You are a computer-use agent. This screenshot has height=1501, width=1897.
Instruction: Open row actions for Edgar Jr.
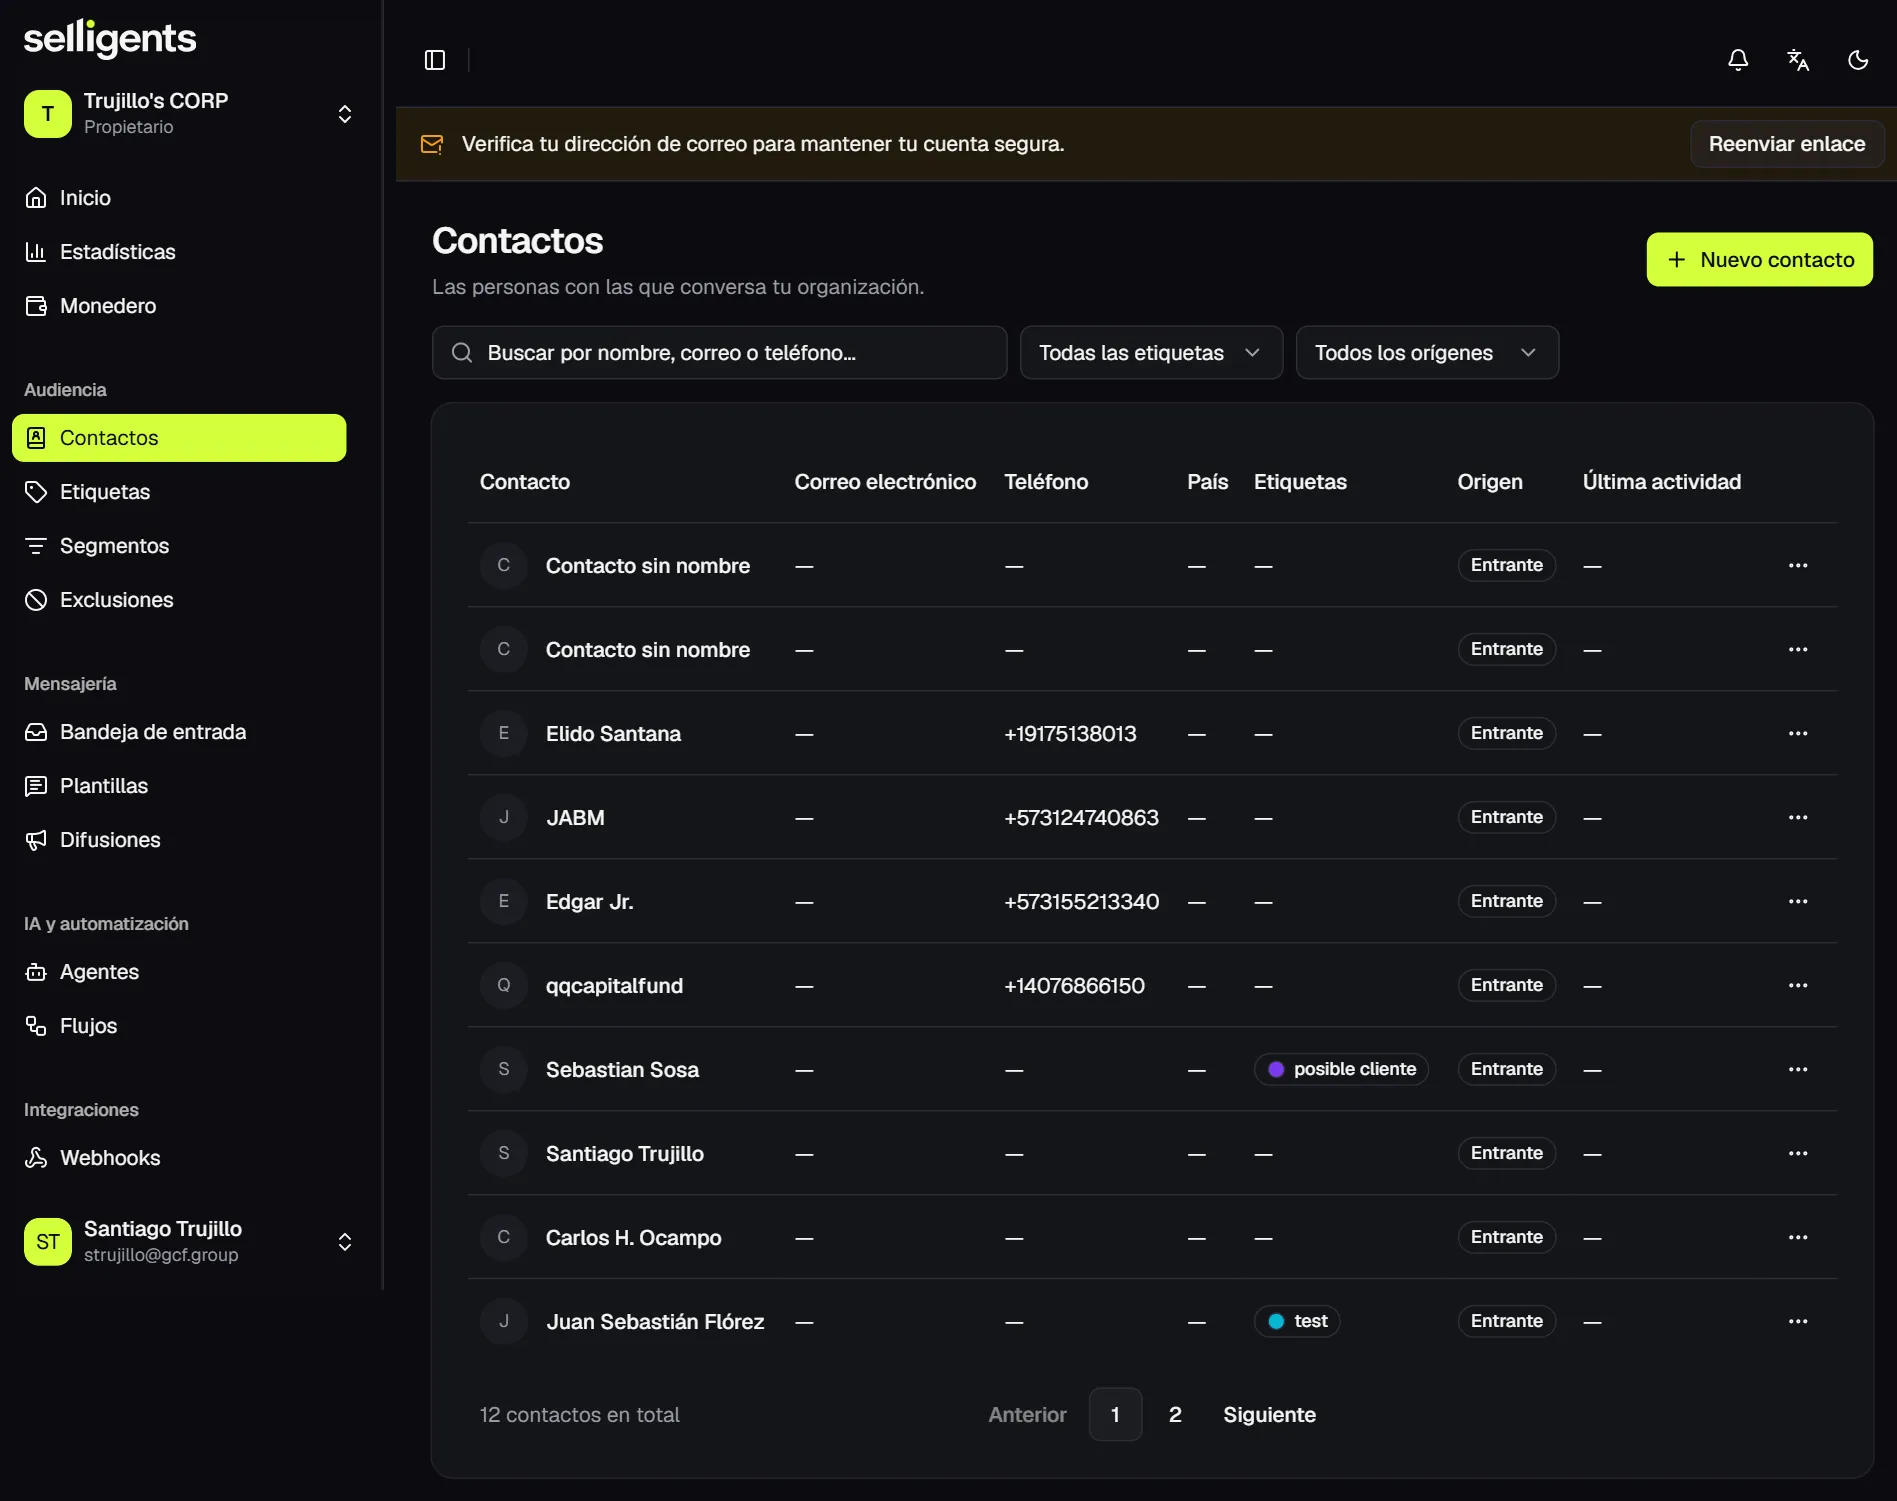coord(1798,901)
